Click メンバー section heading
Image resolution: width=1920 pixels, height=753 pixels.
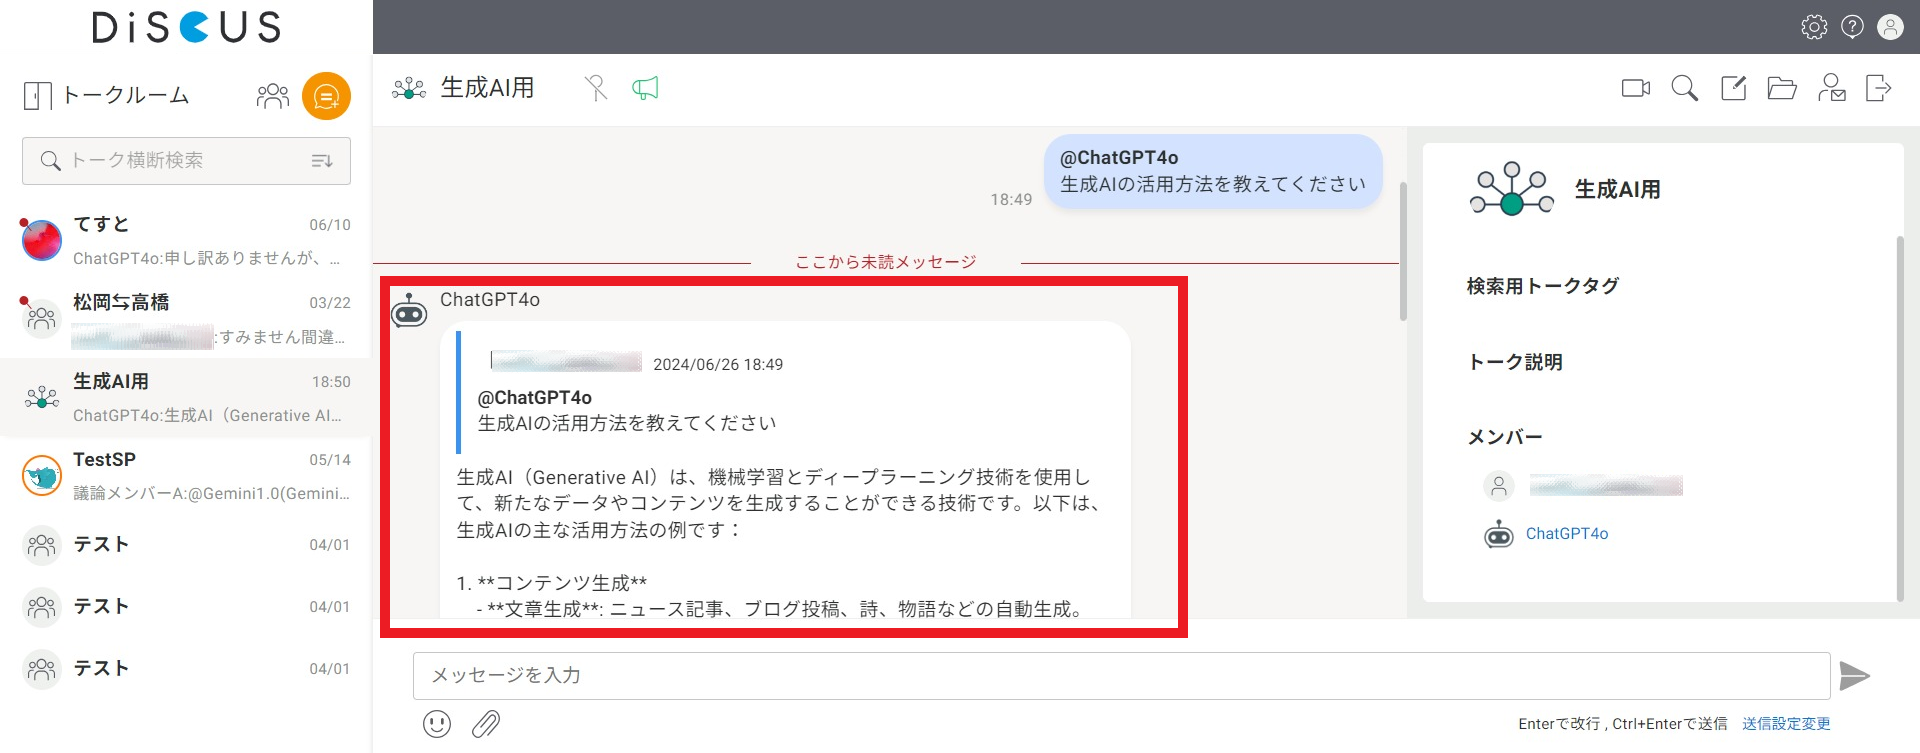click(x=1504, y=437)
